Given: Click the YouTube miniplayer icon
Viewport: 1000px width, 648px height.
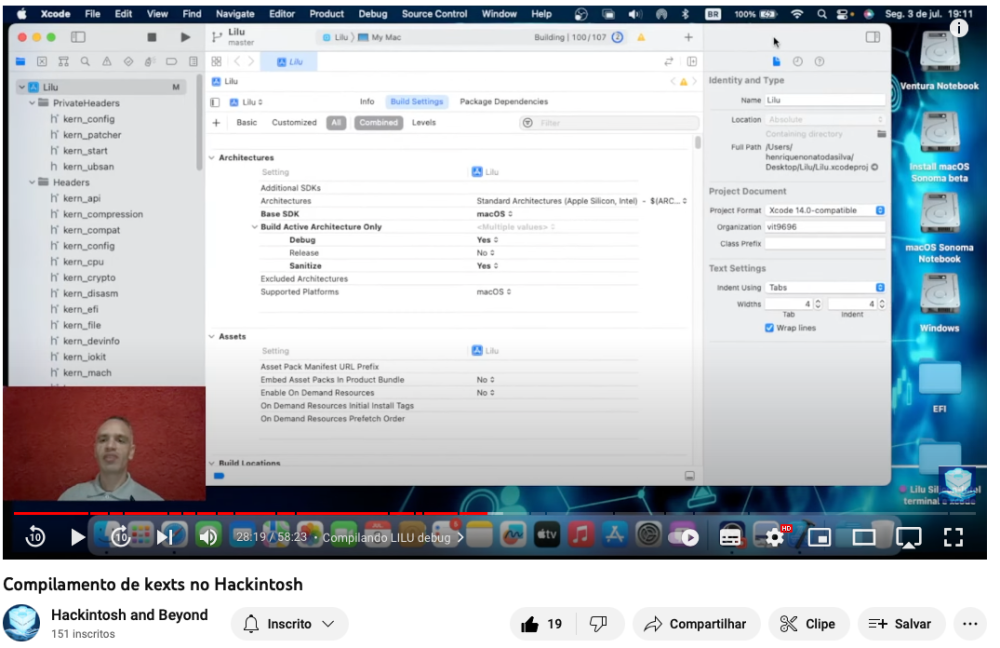Looking at the screenshot, I should click(x=819, y=538).
